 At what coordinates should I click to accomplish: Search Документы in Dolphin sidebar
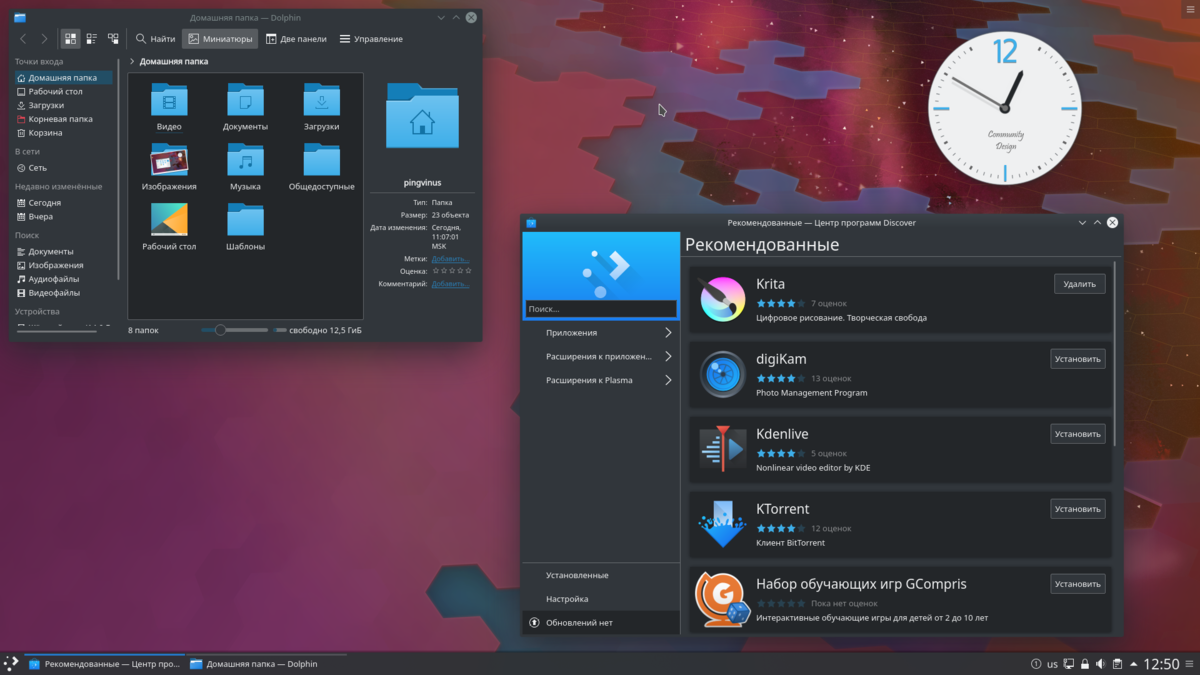(x=63, y=252)
